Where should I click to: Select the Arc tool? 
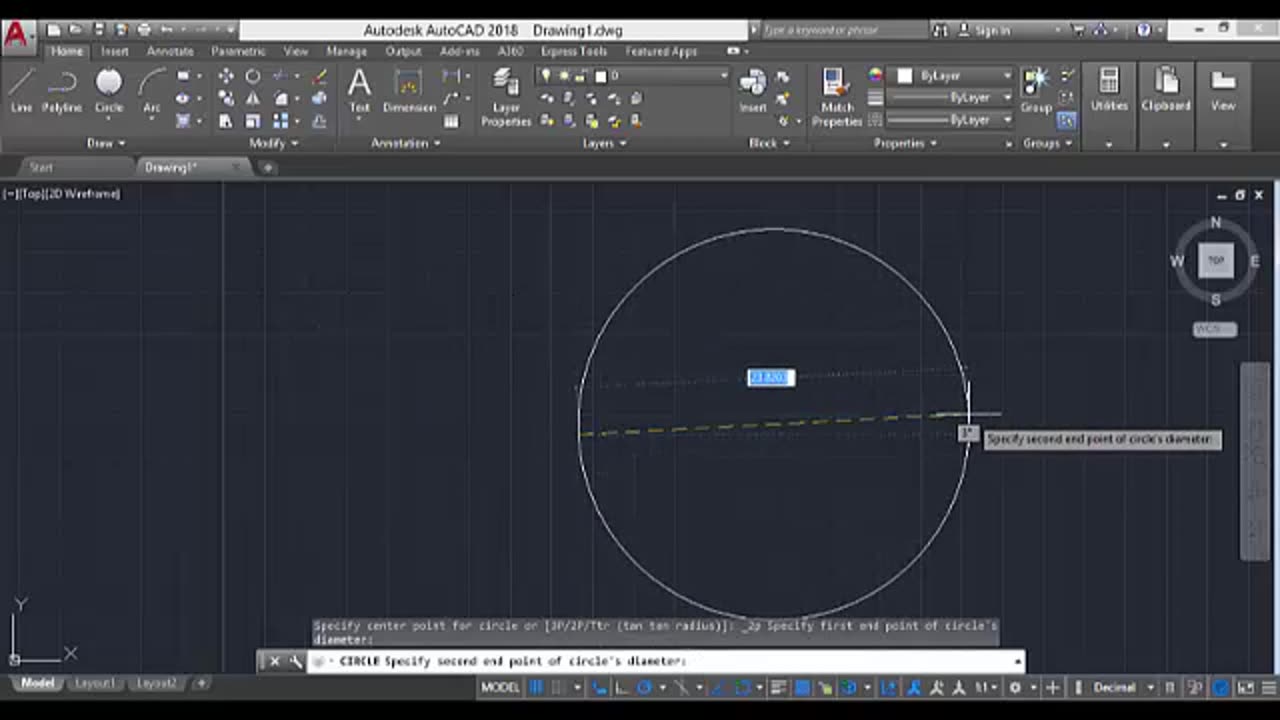152,90
